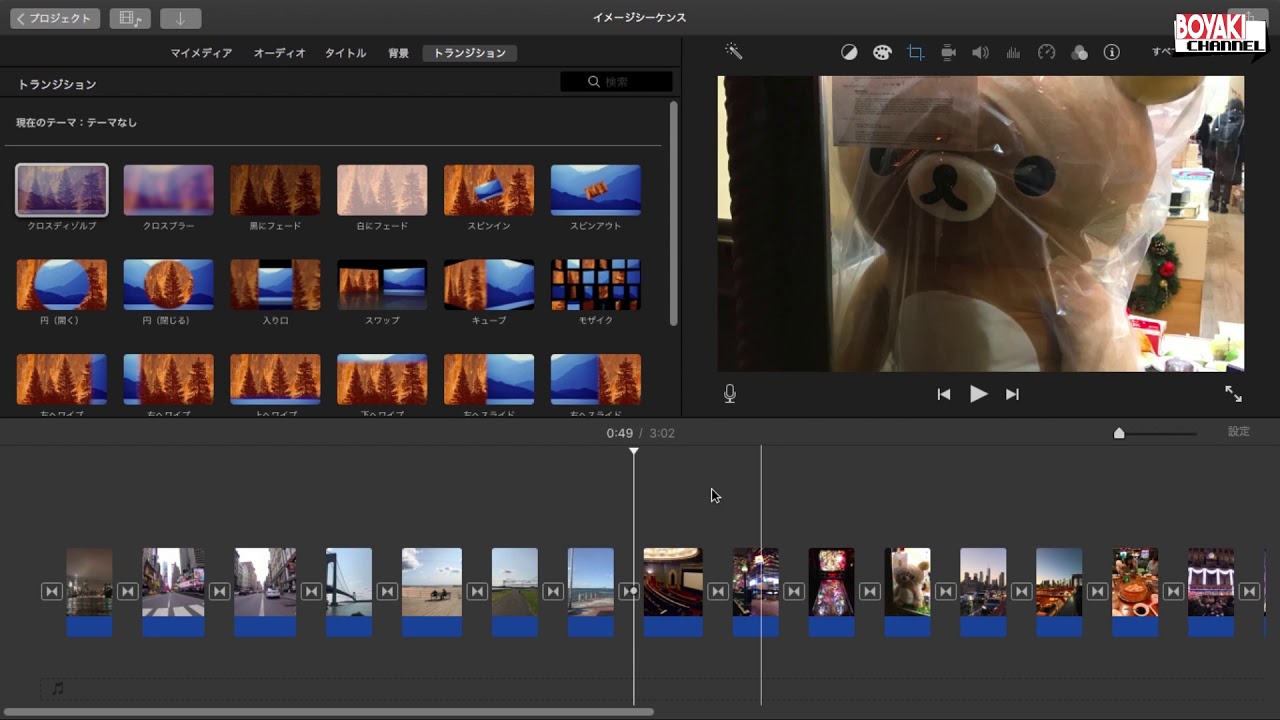Open clip filter and audio effects icon
This screenshot has width=1280, height=720.
pyautogui.click(x=1079, y=53)
